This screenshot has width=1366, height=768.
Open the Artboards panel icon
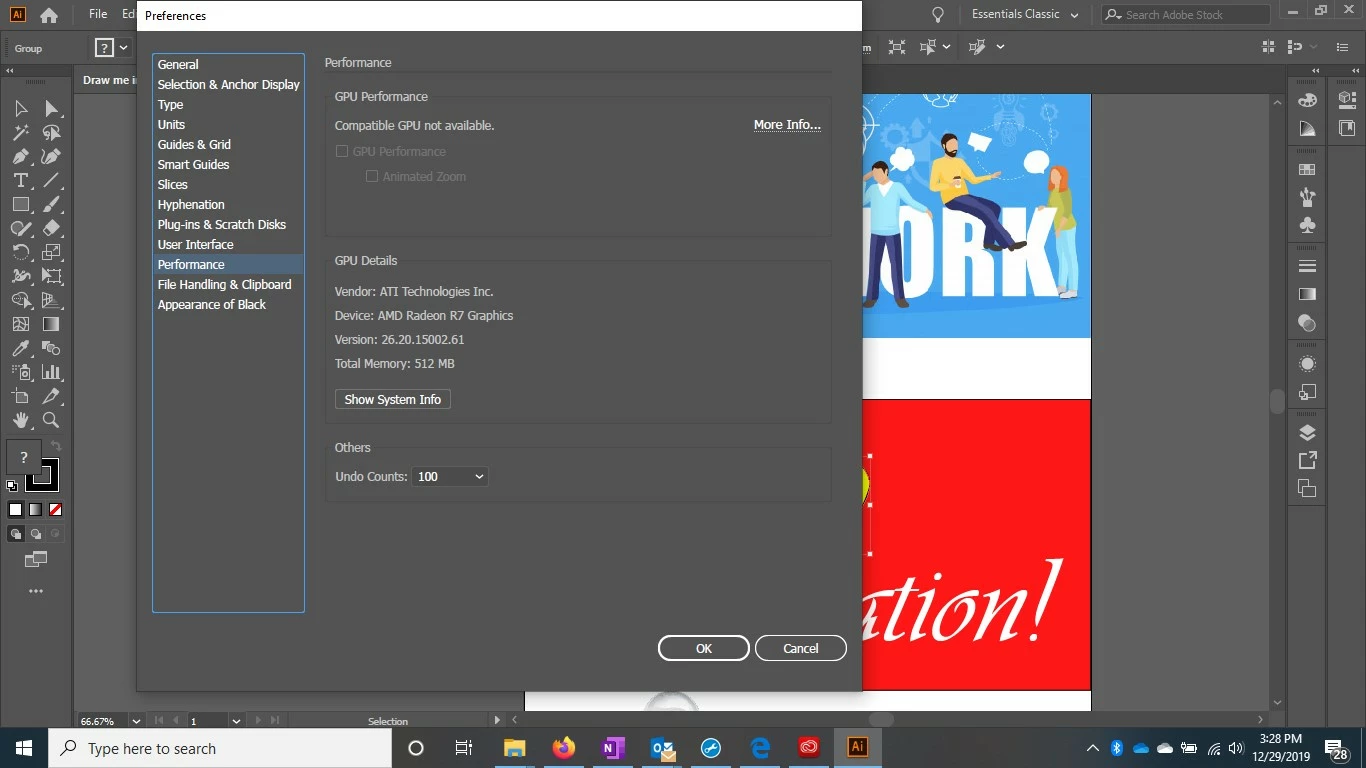1307,488
